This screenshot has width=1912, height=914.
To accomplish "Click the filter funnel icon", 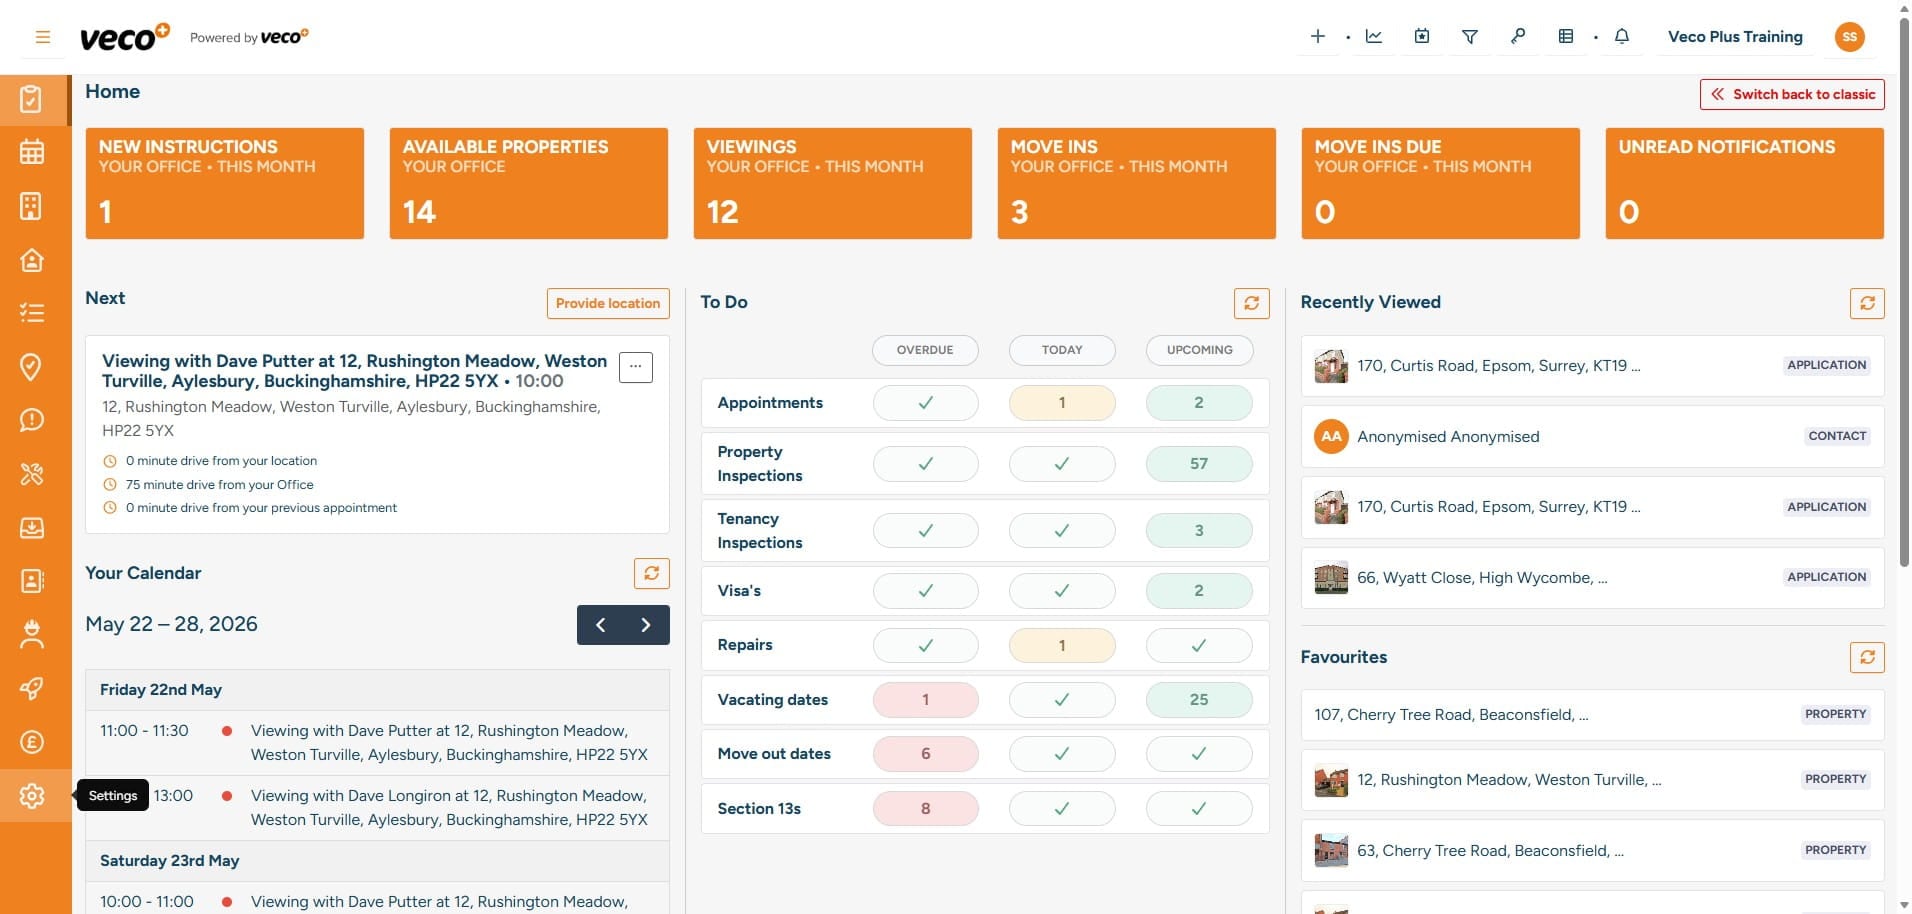I will pyautogui.click(x=1470, y=36).
